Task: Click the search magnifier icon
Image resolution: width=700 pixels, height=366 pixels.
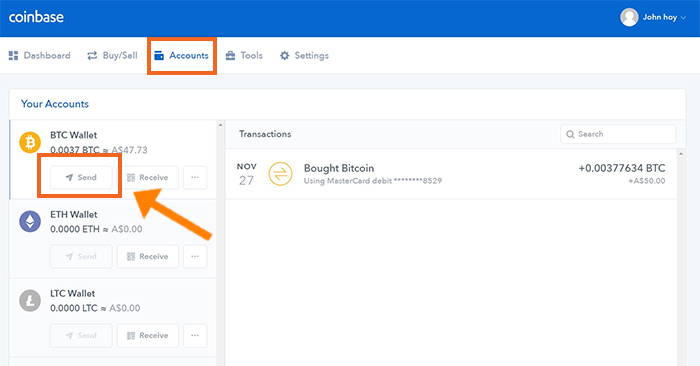Action: [570, 134]
